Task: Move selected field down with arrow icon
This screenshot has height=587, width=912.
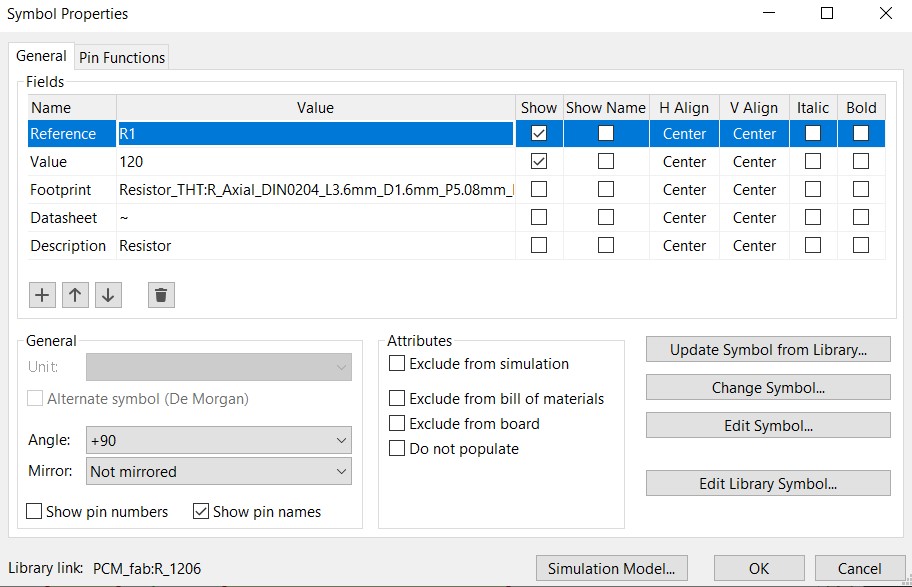Action: tap(108, 294)
